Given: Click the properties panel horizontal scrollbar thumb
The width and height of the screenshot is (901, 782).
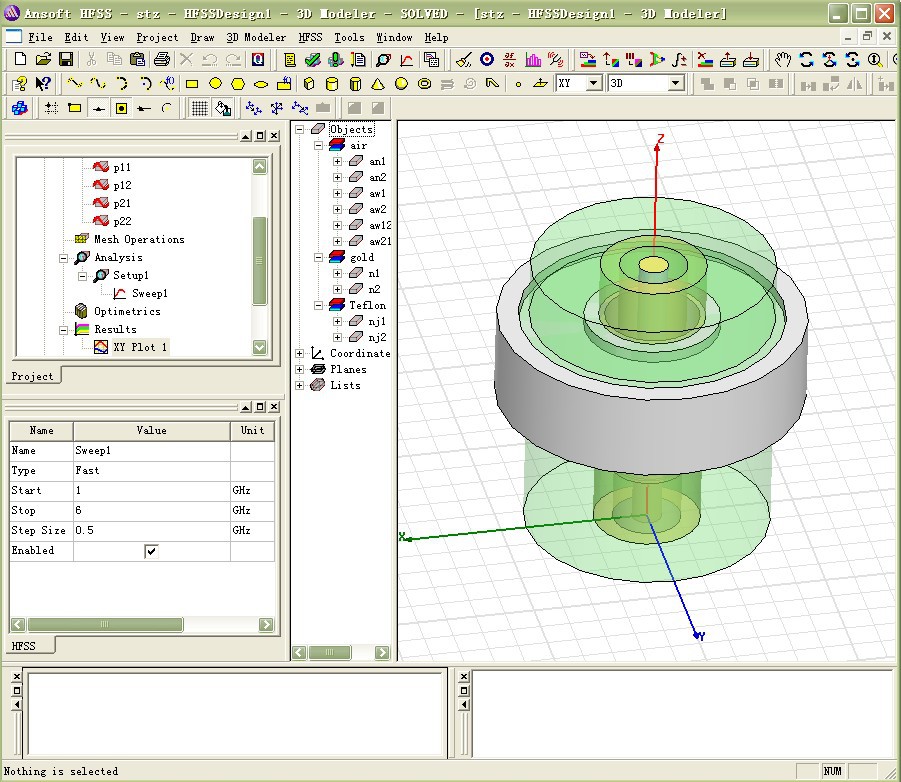Looking at the screenshot, I should 105,624.
